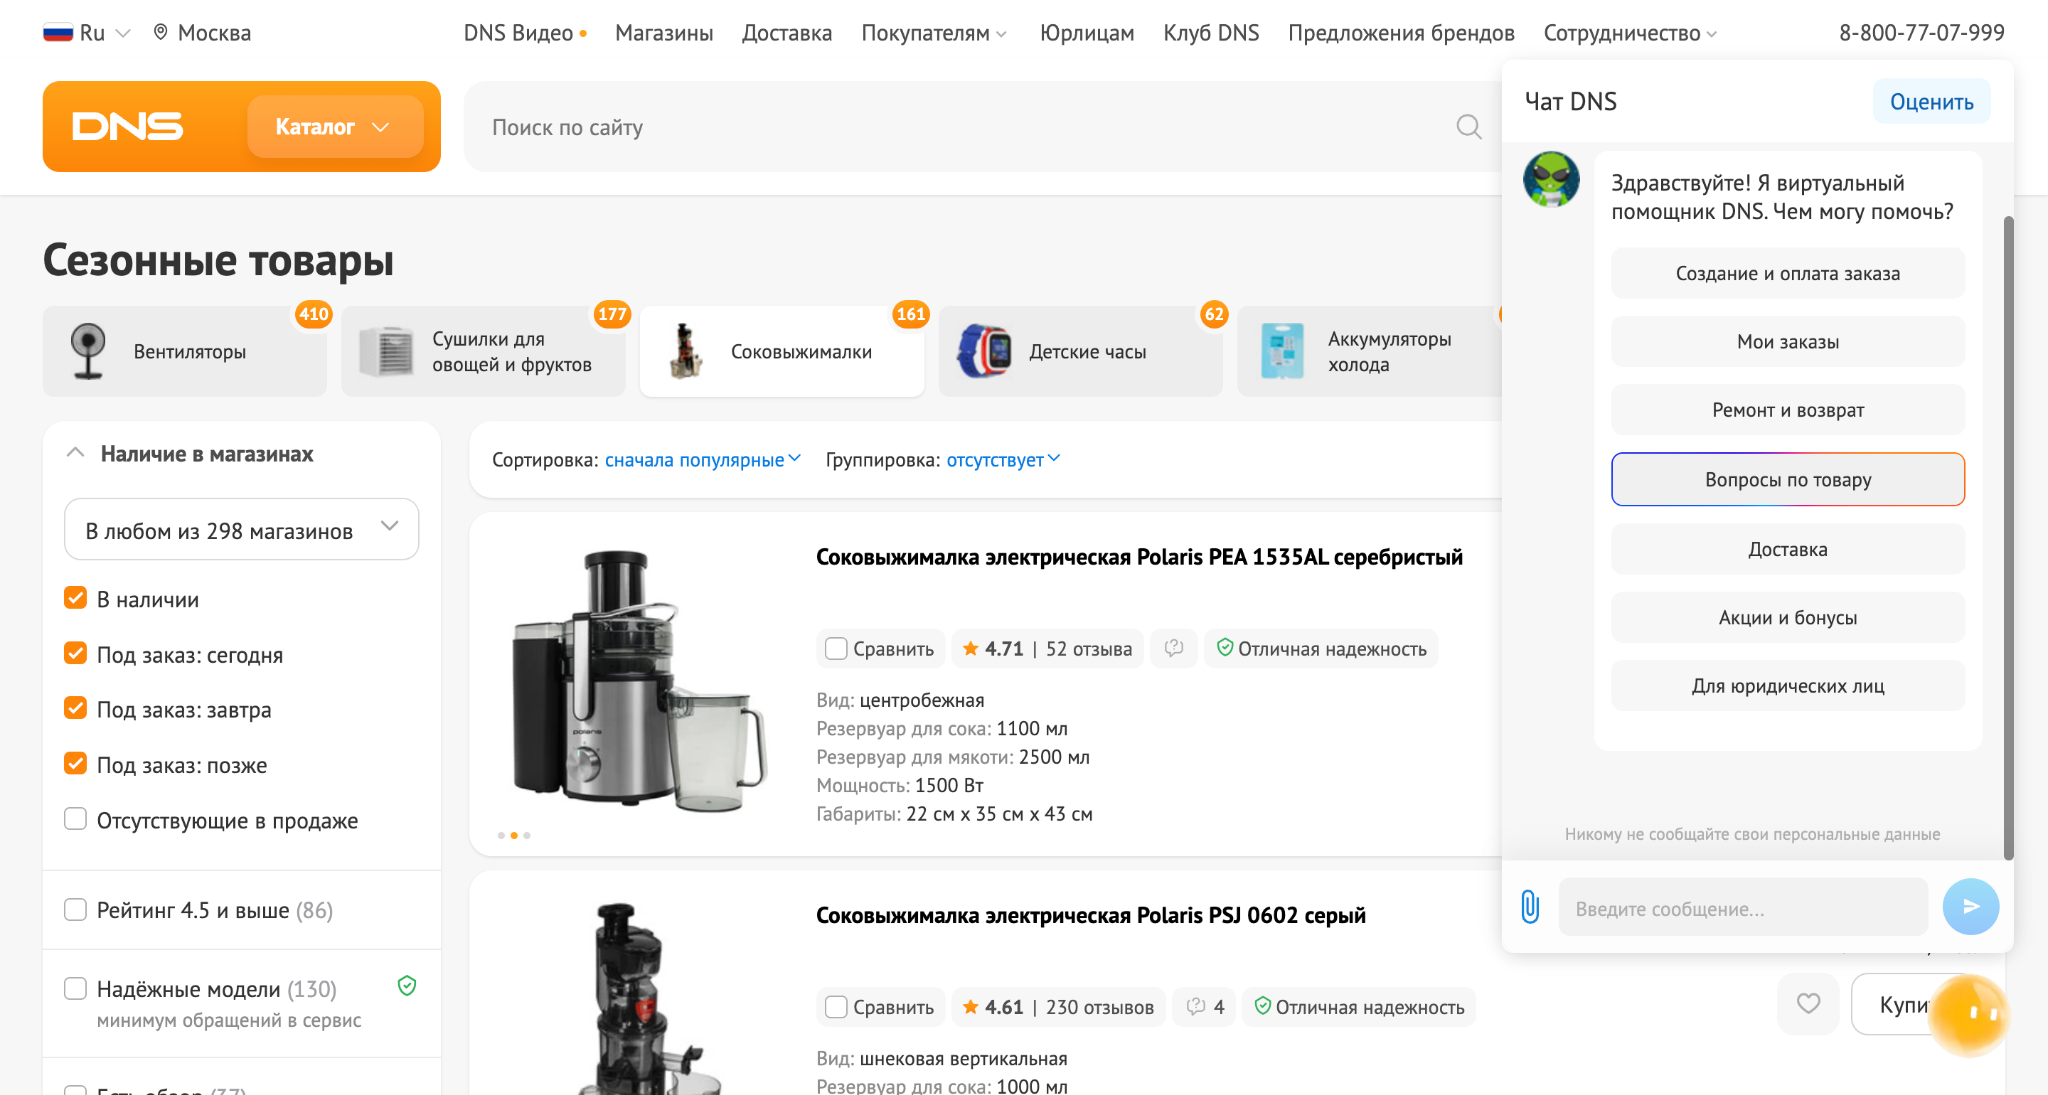This screenshot has height=1095, width=2048.
Task: Enable Рейтинг 4.5 и выше filter
Action: [x=75, y=909]
